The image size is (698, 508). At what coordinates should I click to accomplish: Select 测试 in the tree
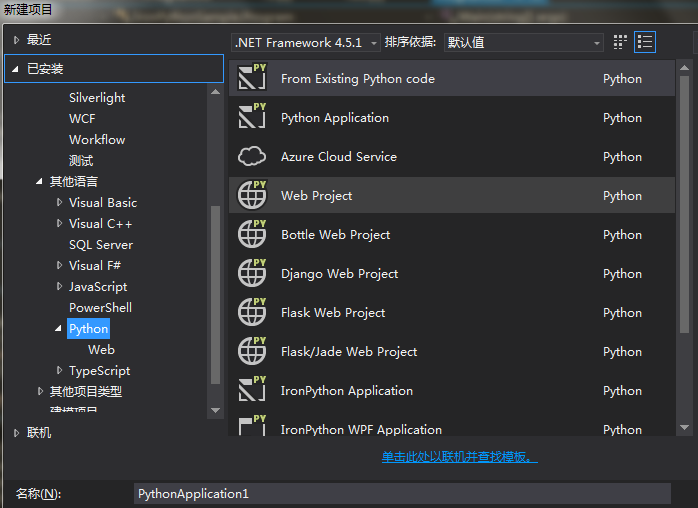(81, 161)
